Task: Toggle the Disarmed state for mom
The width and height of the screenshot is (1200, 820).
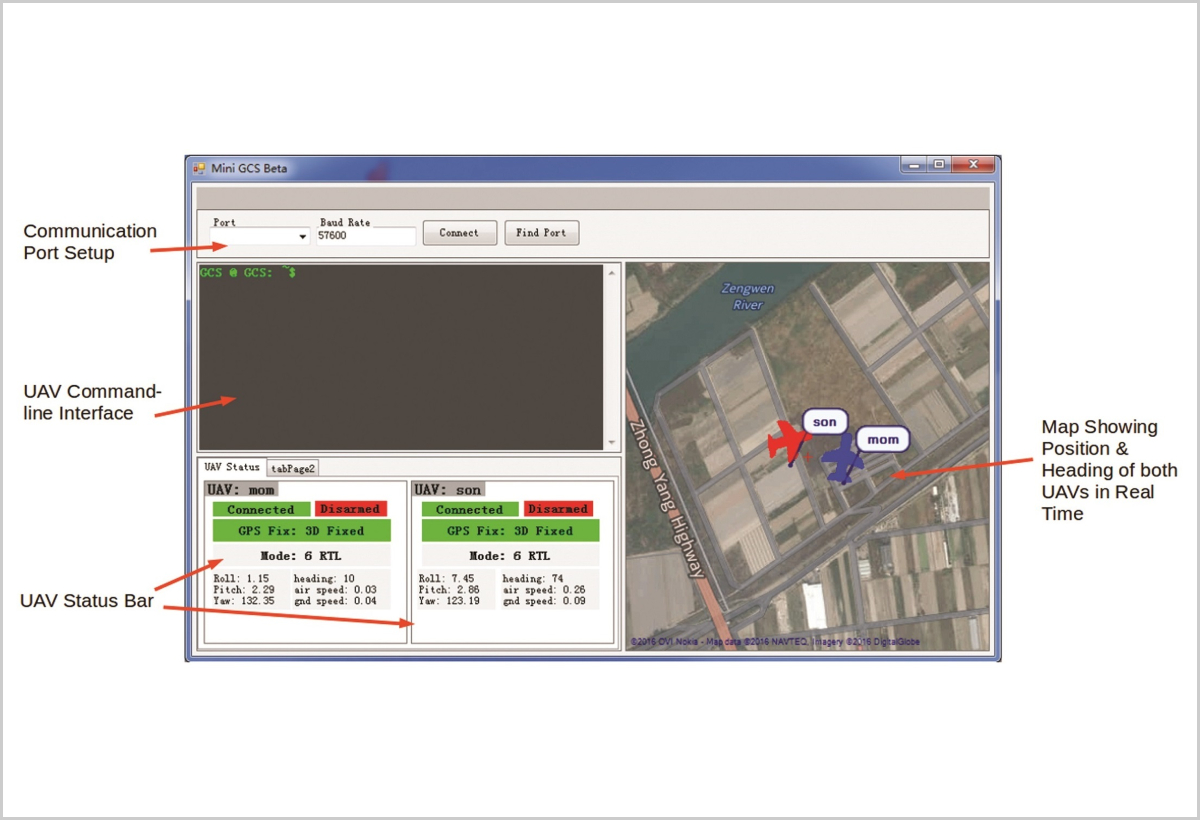Action: tap(350, 509)
